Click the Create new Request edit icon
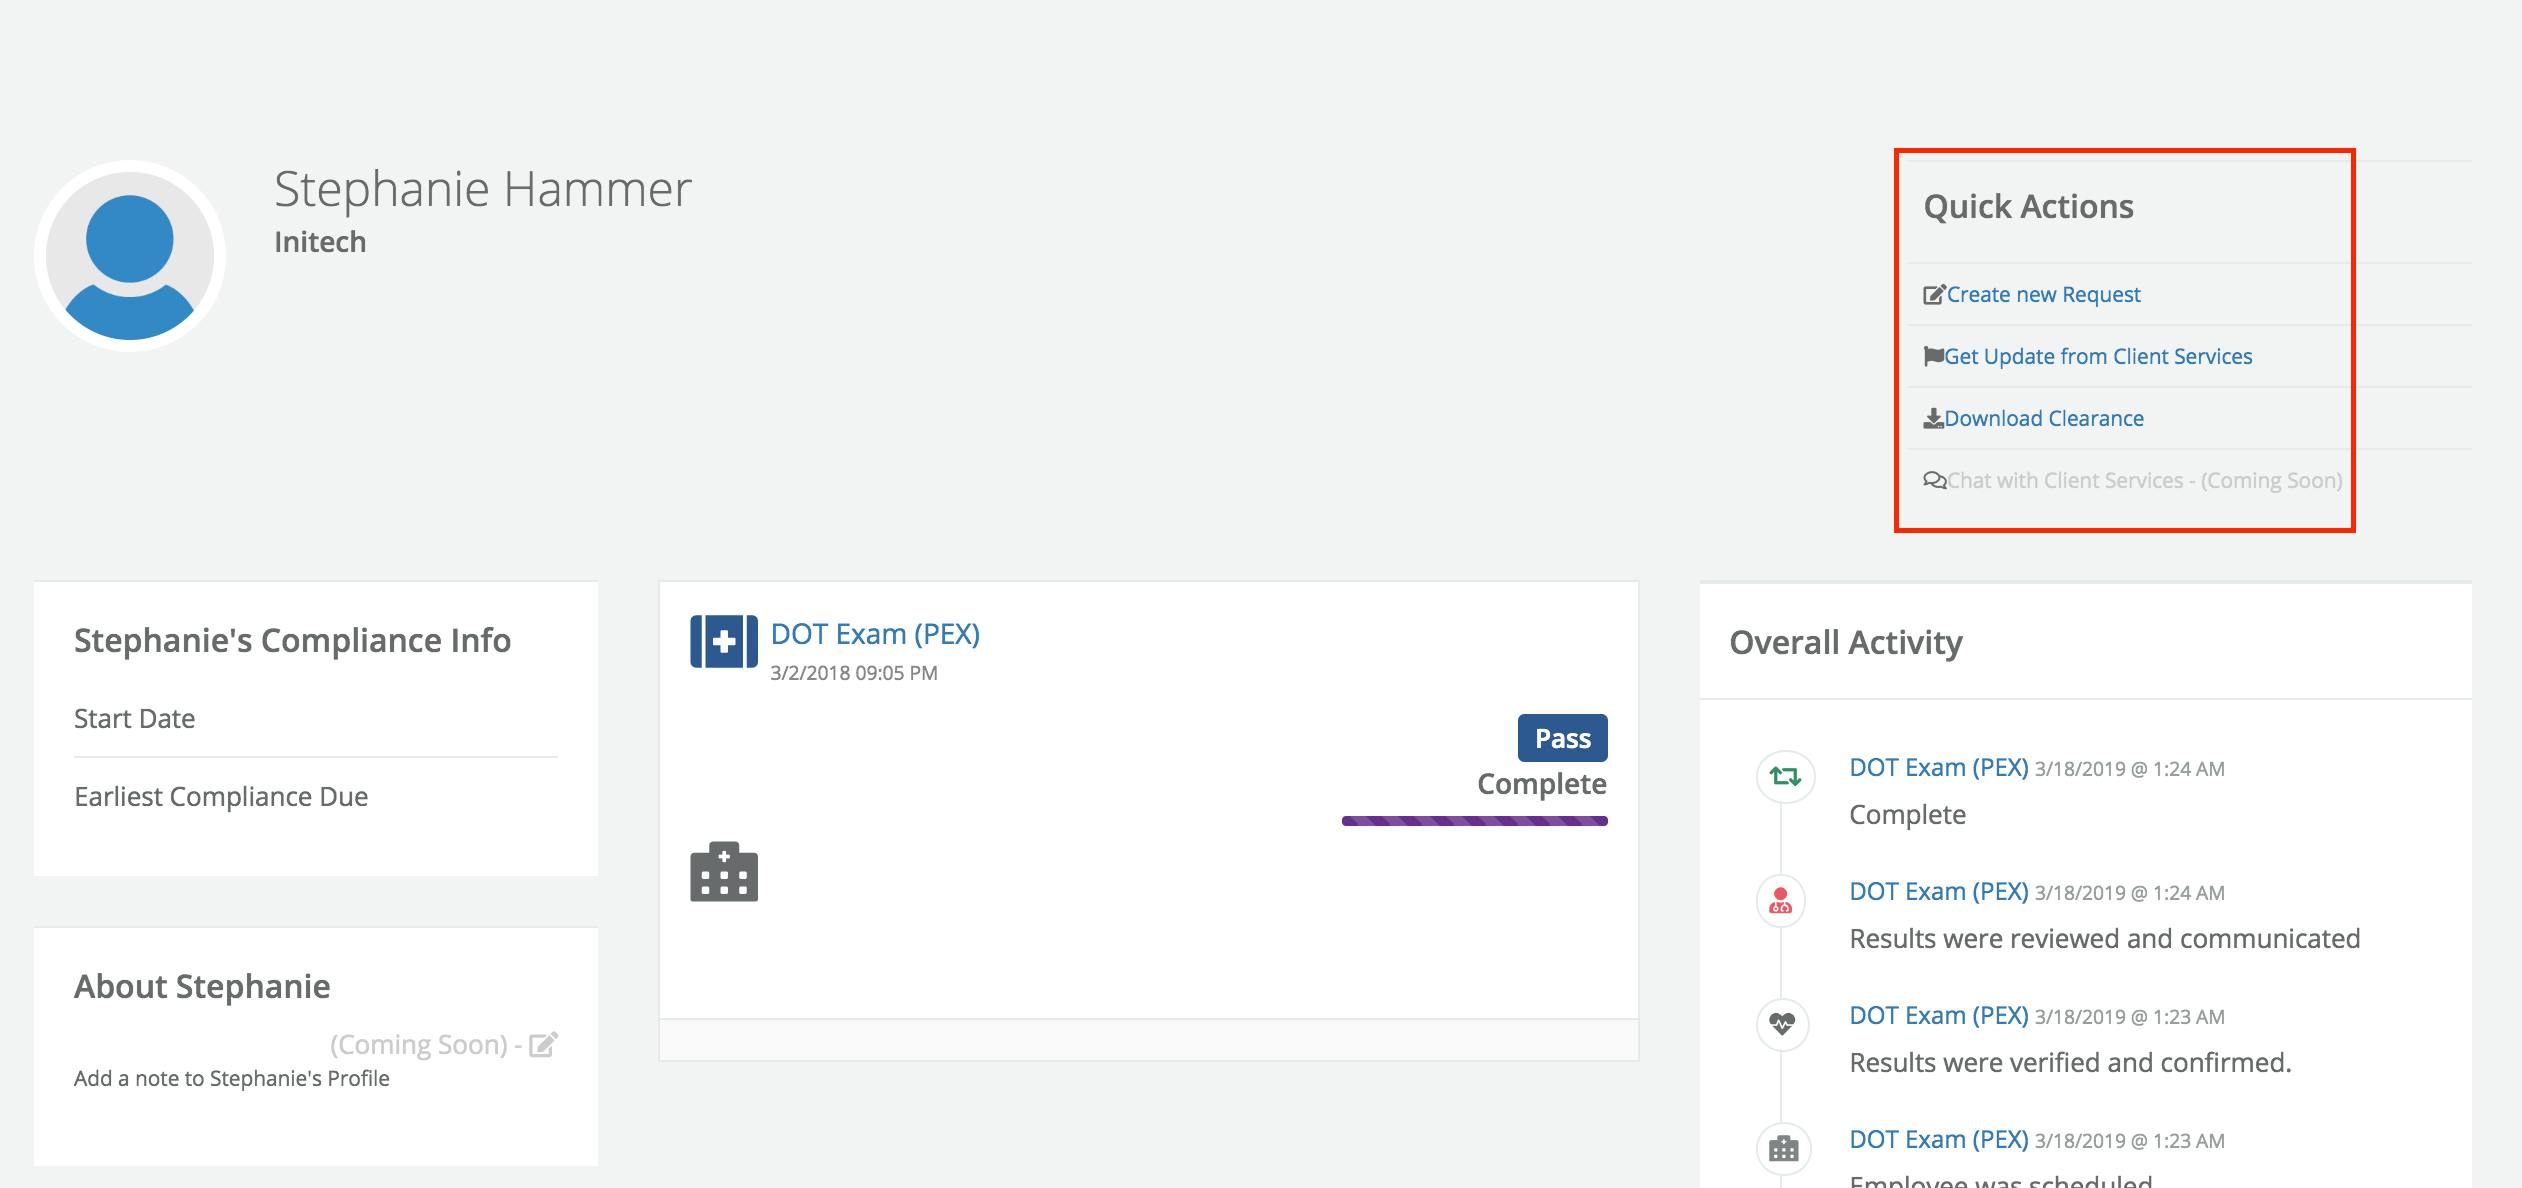This screenshot has width=2522, height=1188. coord(1934,295)
